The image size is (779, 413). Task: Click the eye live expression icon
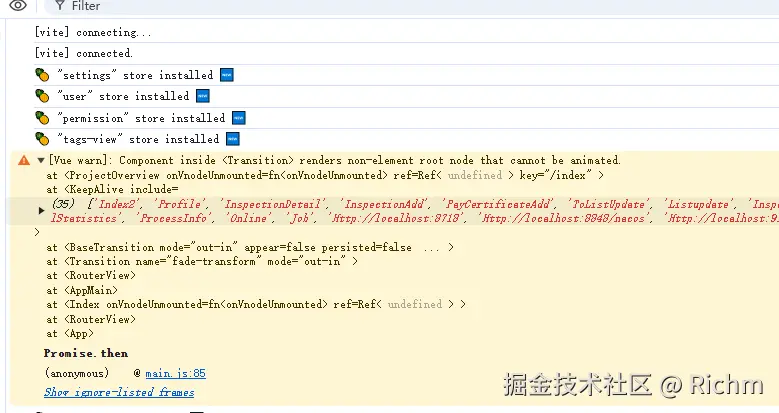tap(18, 6)
